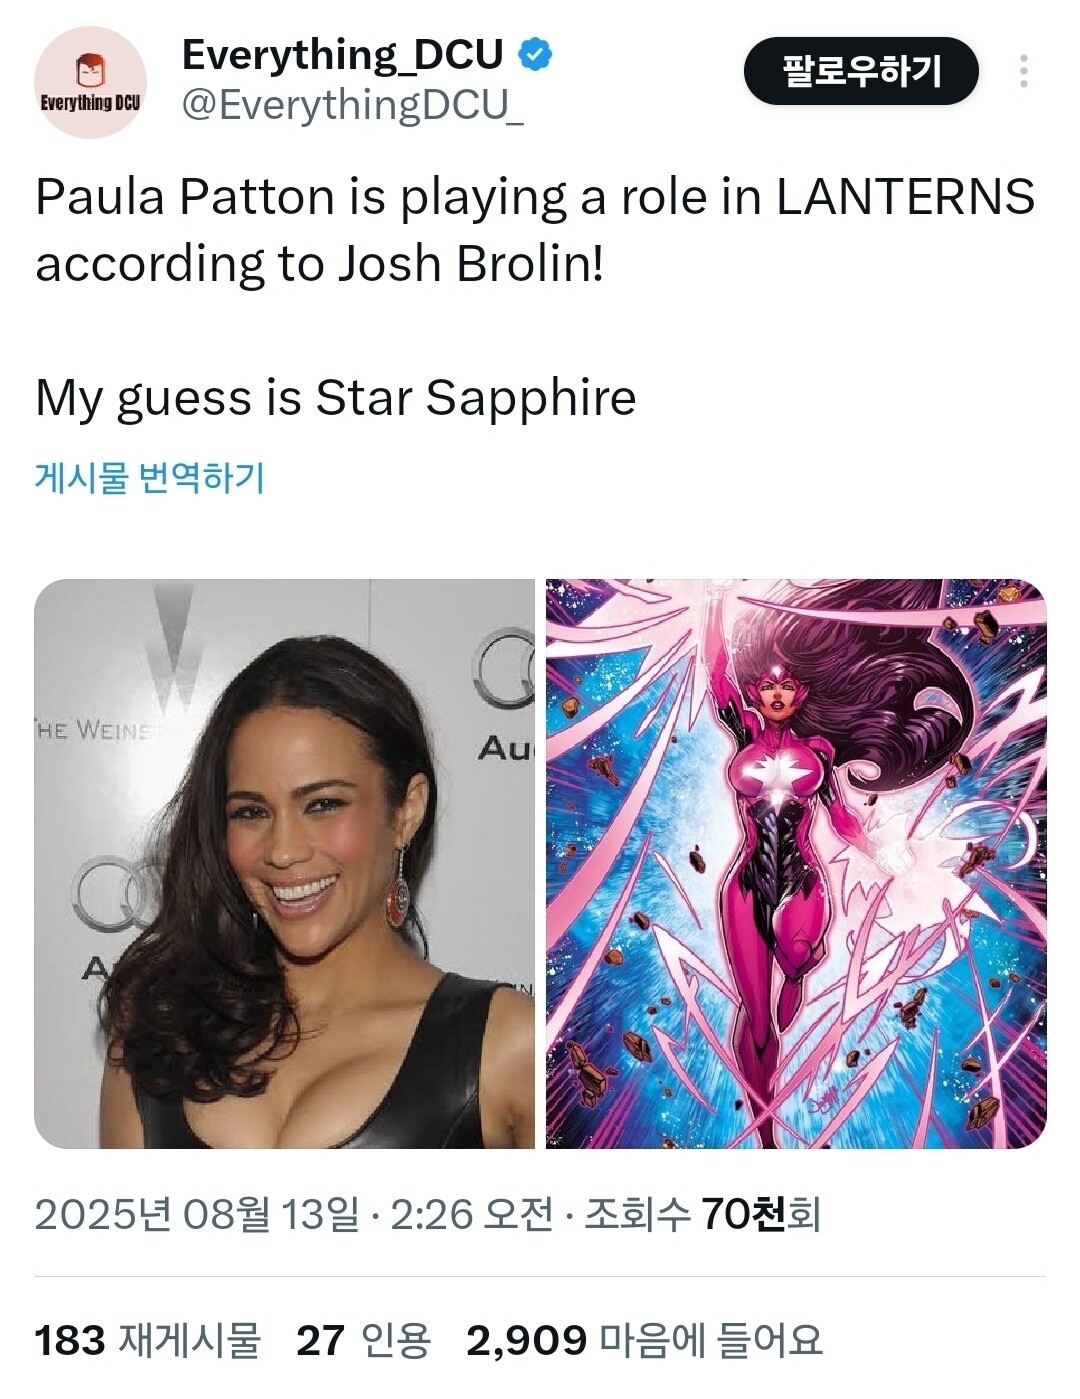1080x1399 pixels.
Task: Translate the post via 게시물 번역하기
Action: [x=150, y=477]
